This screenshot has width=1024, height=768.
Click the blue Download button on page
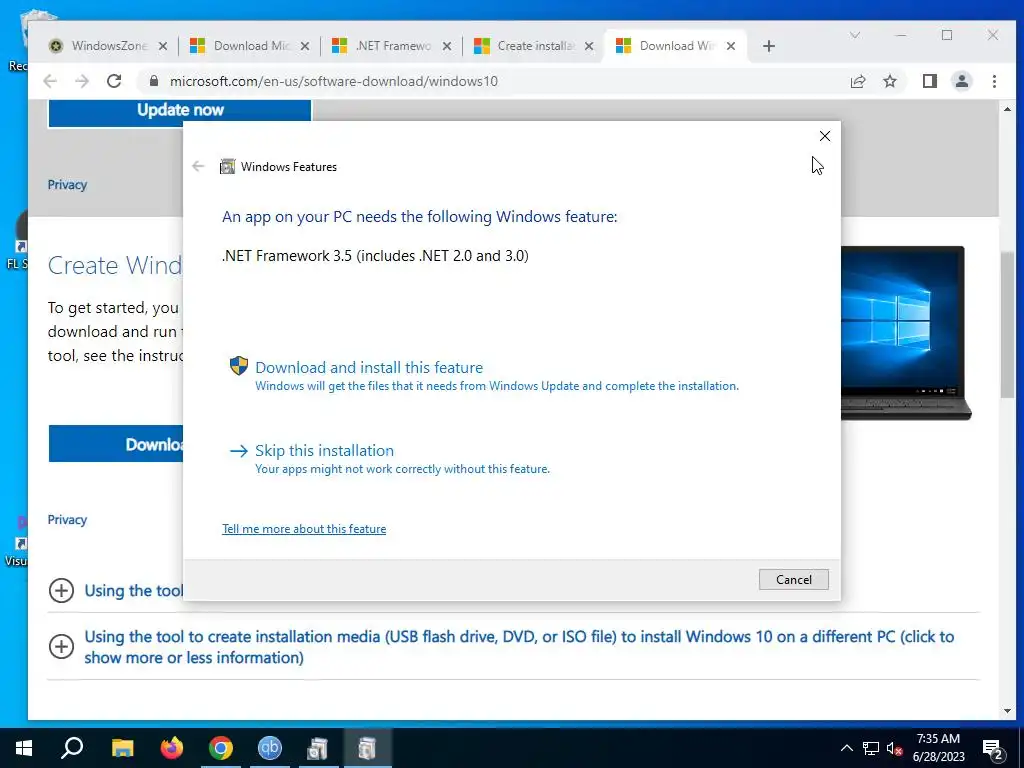116,444
